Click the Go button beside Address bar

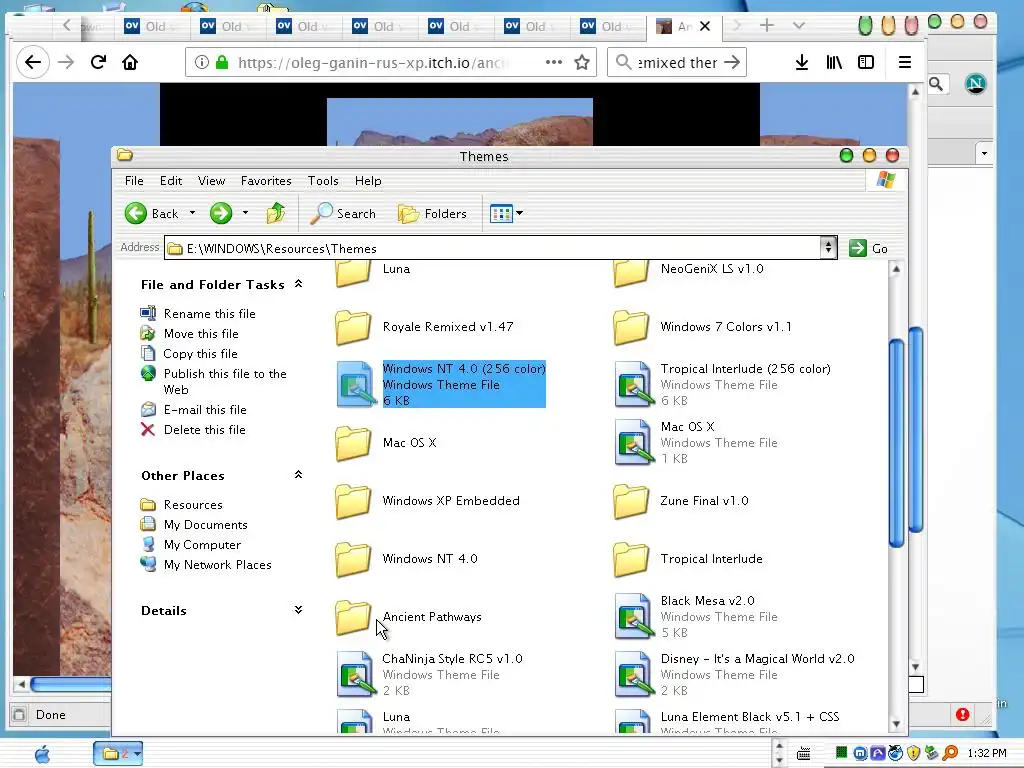point(869,248)
